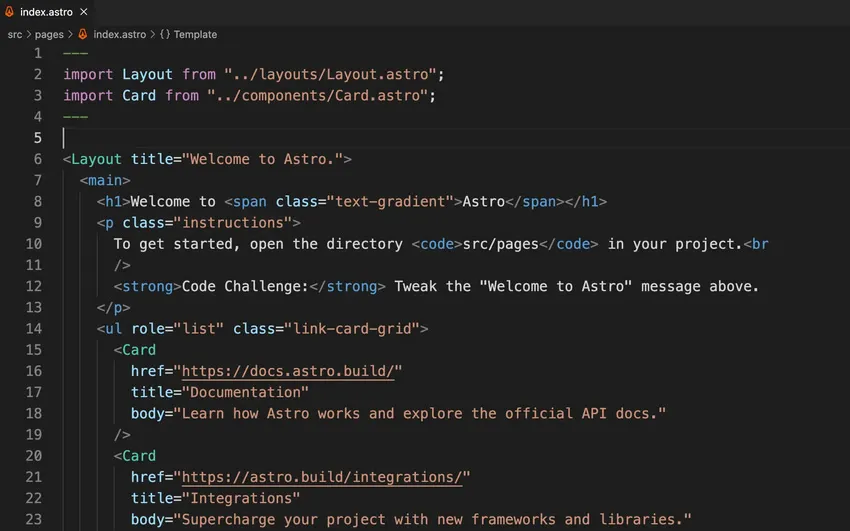The image size is (850, 531).
Task: Click the Card tag on line 15
Action: click(135, 350)
